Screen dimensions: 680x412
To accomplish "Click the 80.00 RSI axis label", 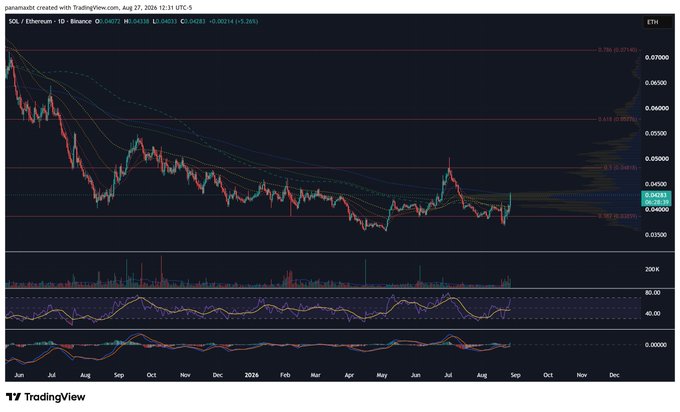I will click(x=653, y=293).
